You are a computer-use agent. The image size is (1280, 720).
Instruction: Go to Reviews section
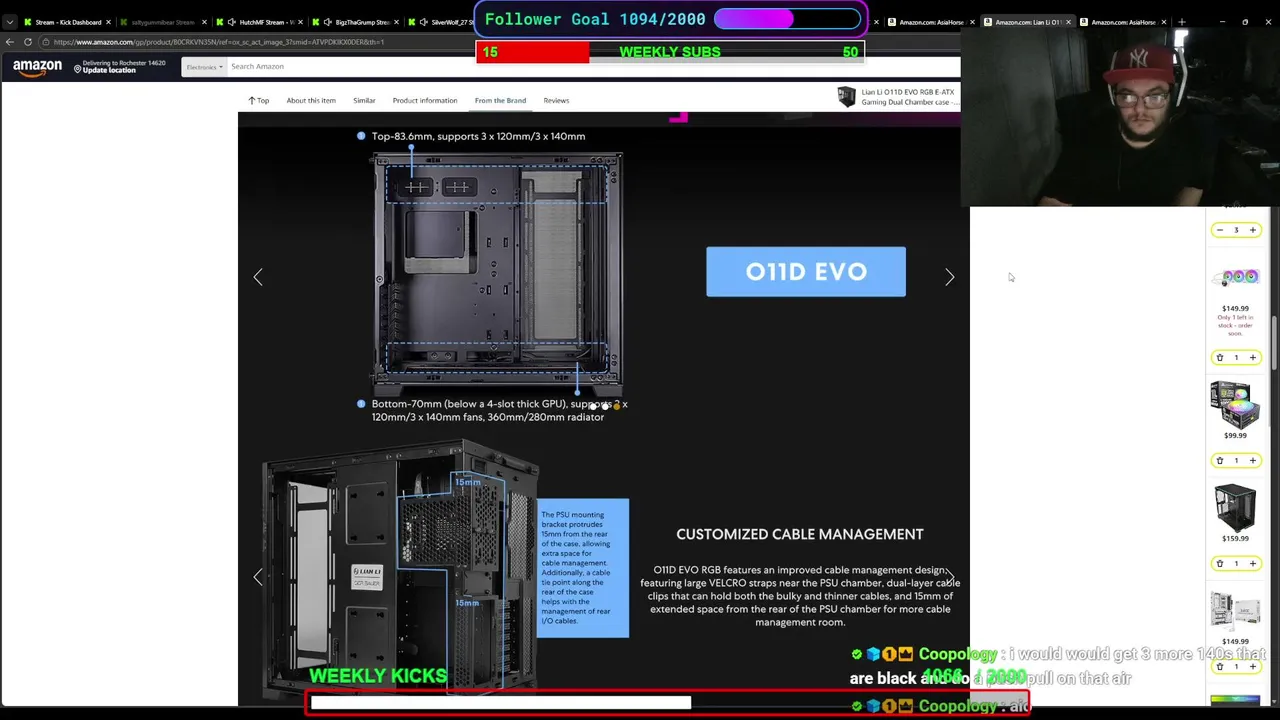[556, 100]
